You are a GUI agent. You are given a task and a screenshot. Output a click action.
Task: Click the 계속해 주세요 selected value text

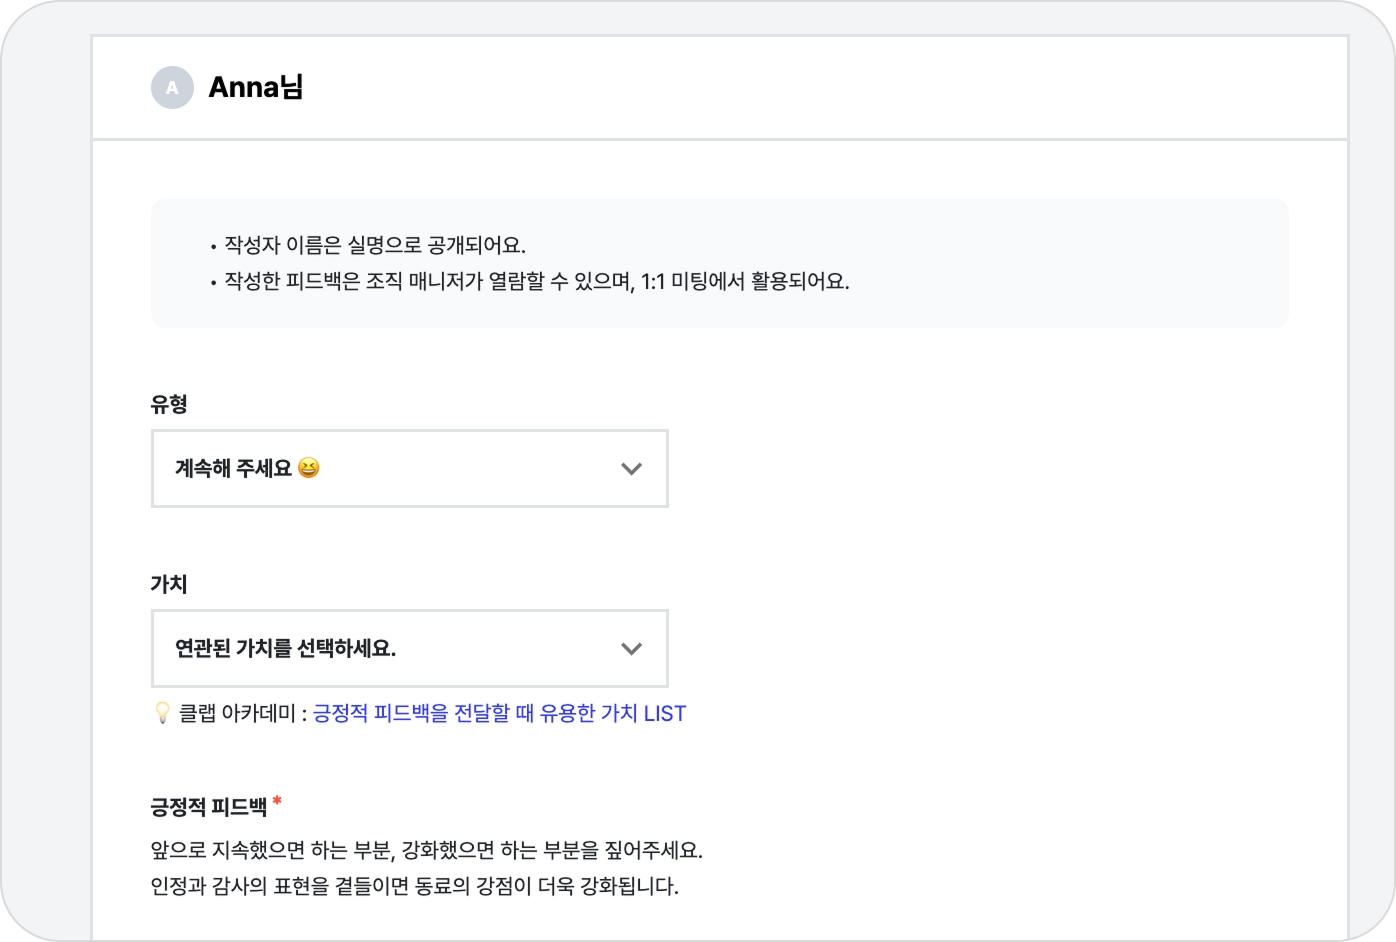233,469
